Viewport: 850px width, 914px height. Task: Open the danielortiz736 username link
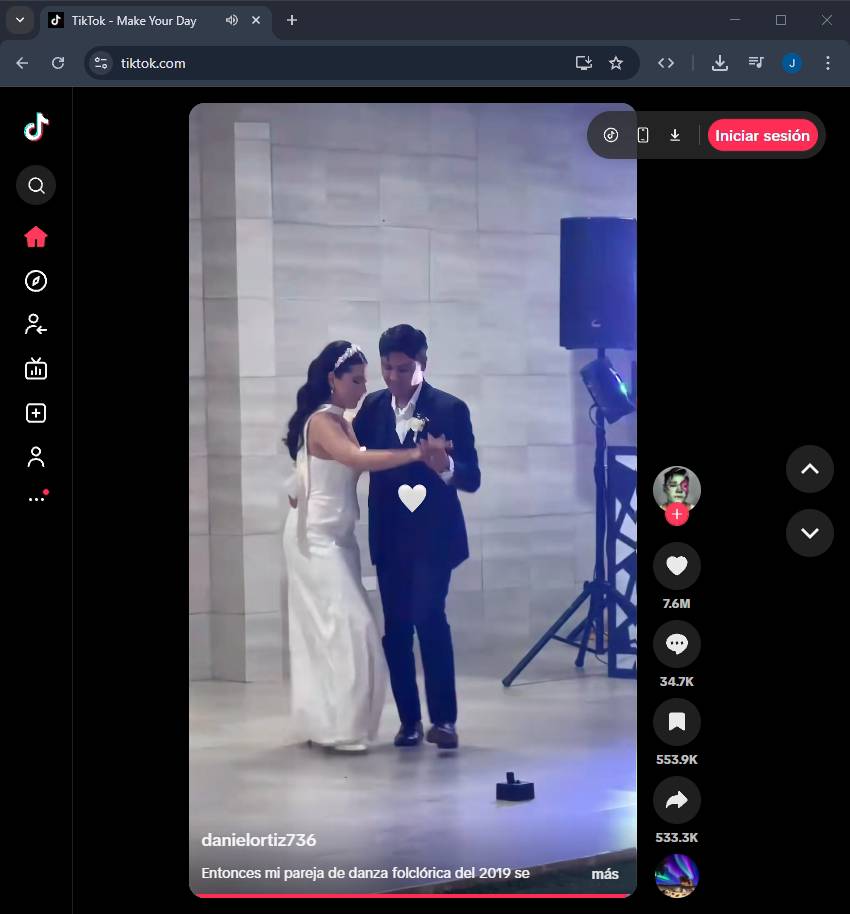pos(258,840)
